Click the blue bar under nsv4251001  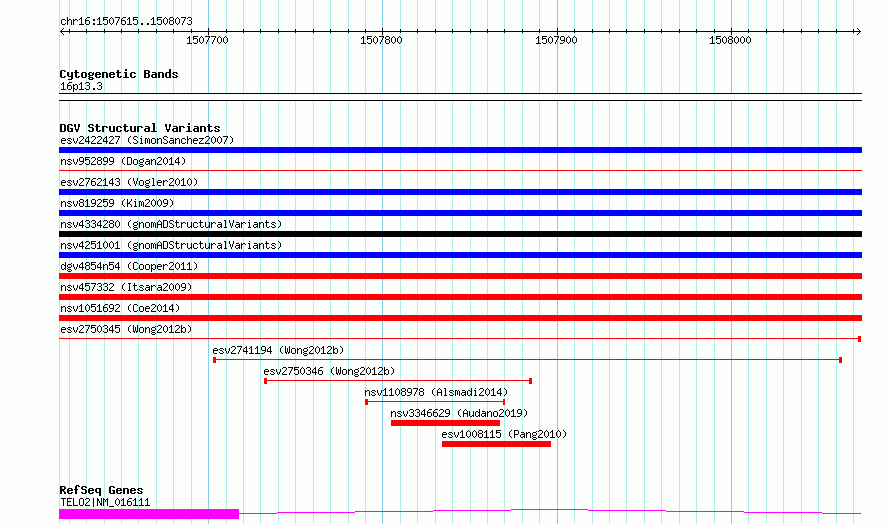tap(460, 255)
